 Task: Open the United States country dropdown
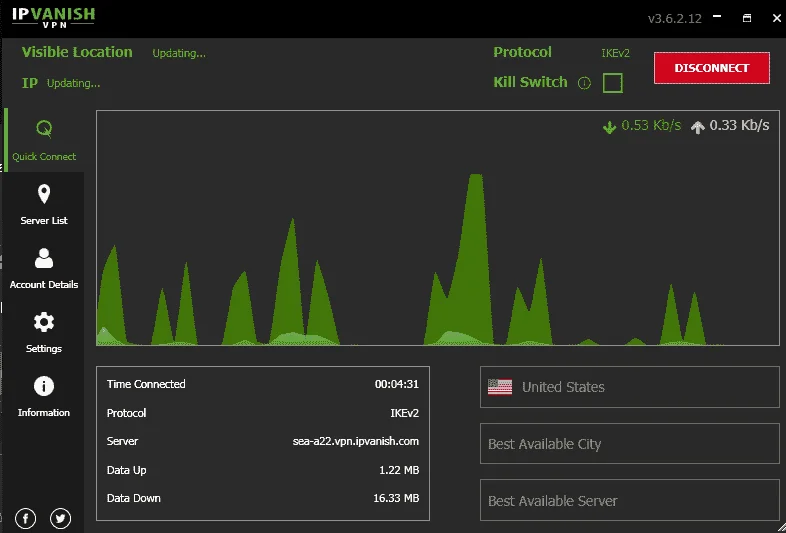pos(630,387)
